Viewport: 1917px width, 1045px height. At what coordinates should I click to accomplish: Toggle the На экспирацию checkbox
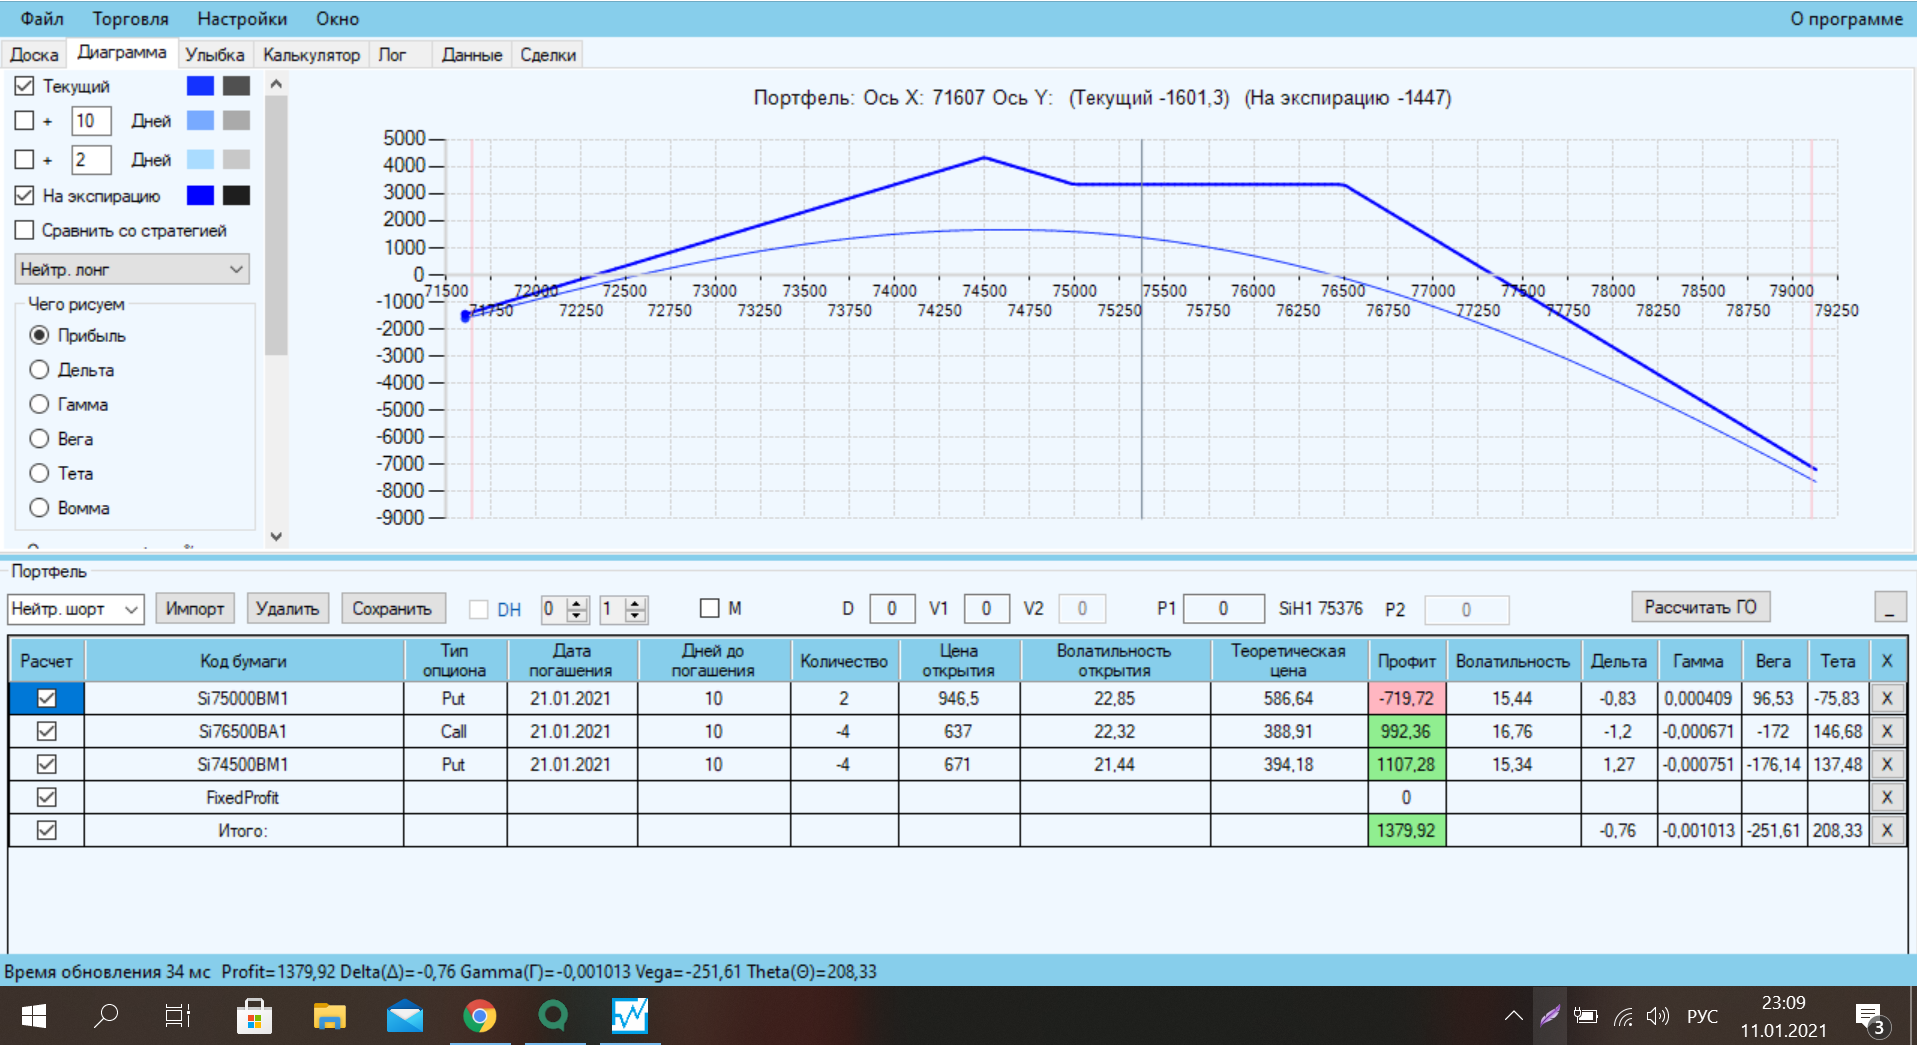[25, 196]
